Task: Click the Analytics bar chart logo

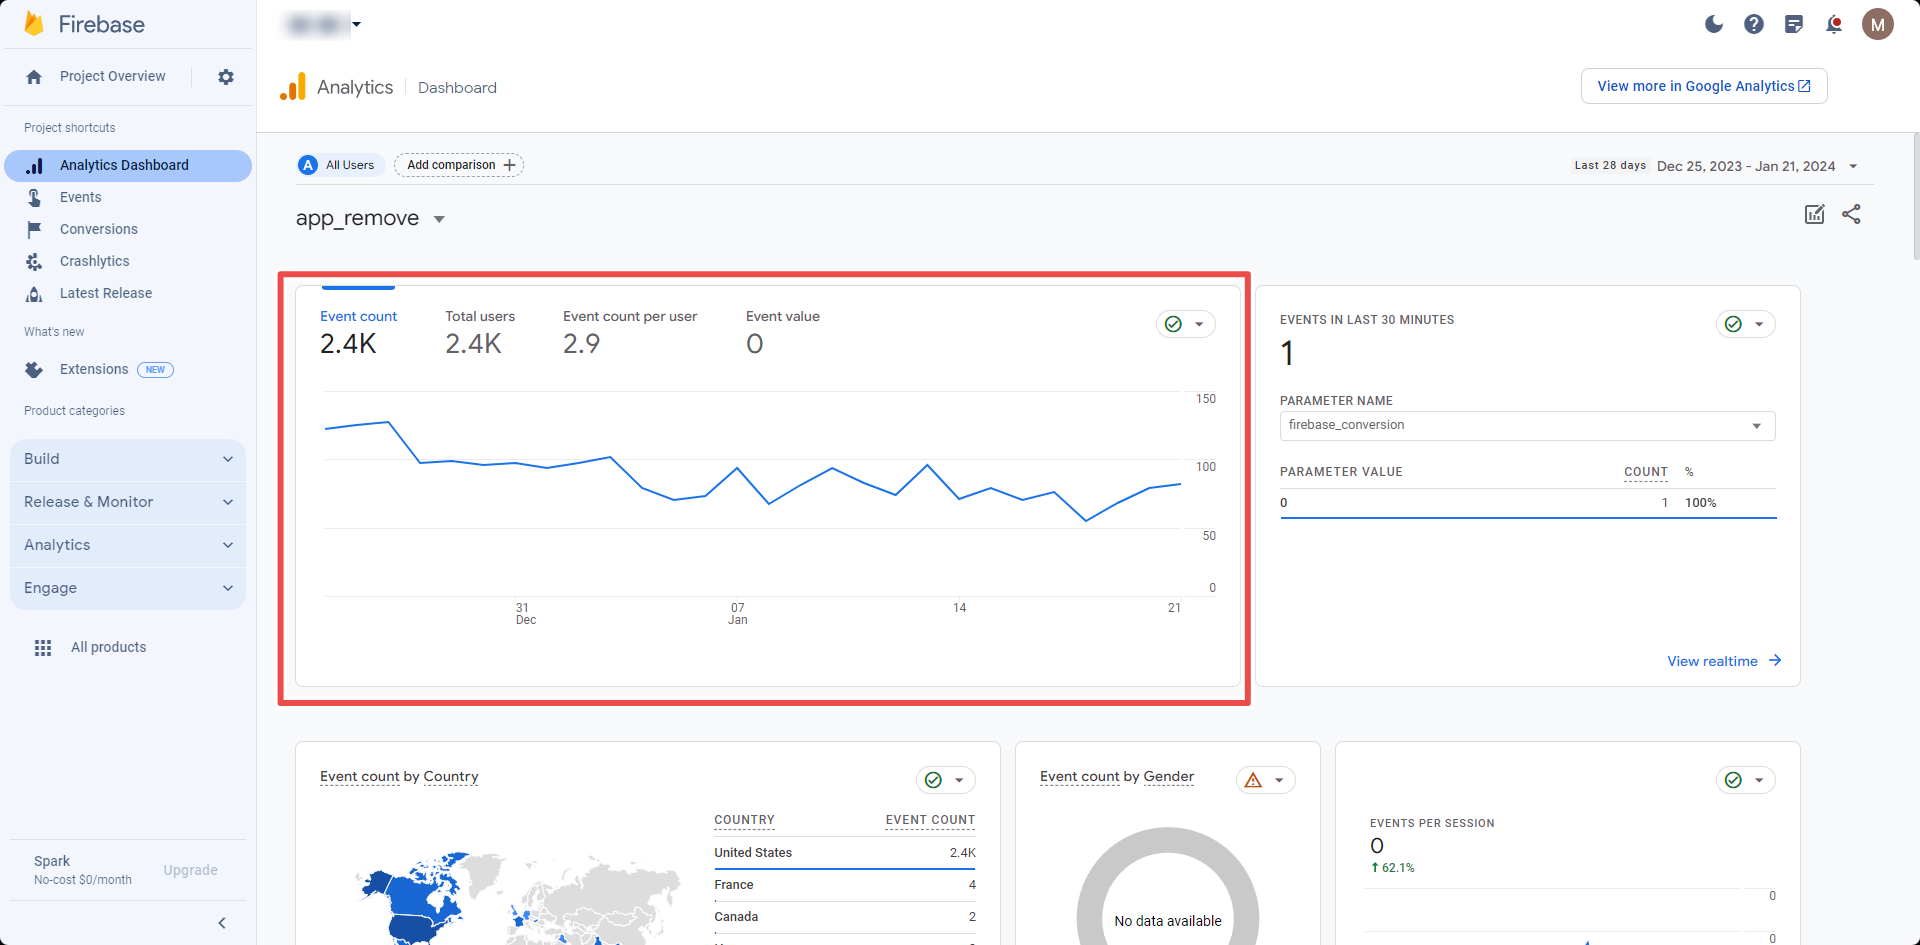Action: tap(293, 87)
